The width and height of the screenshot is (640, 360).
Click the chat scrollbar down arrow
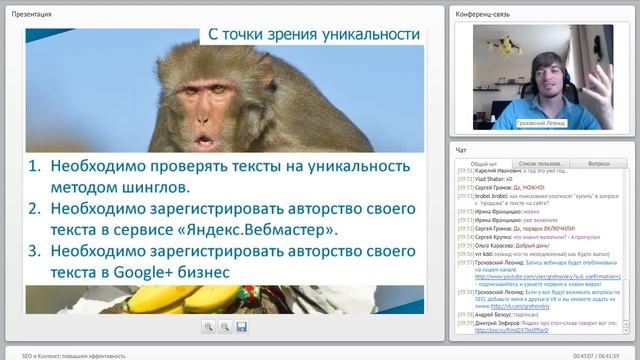tap(627, 330)
